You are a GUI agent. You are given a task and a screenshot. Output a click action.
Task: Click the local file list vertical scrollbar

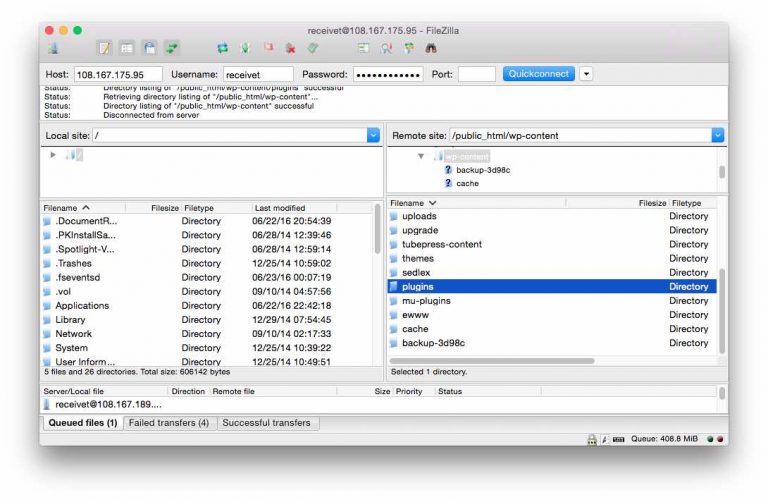point(377,229)
